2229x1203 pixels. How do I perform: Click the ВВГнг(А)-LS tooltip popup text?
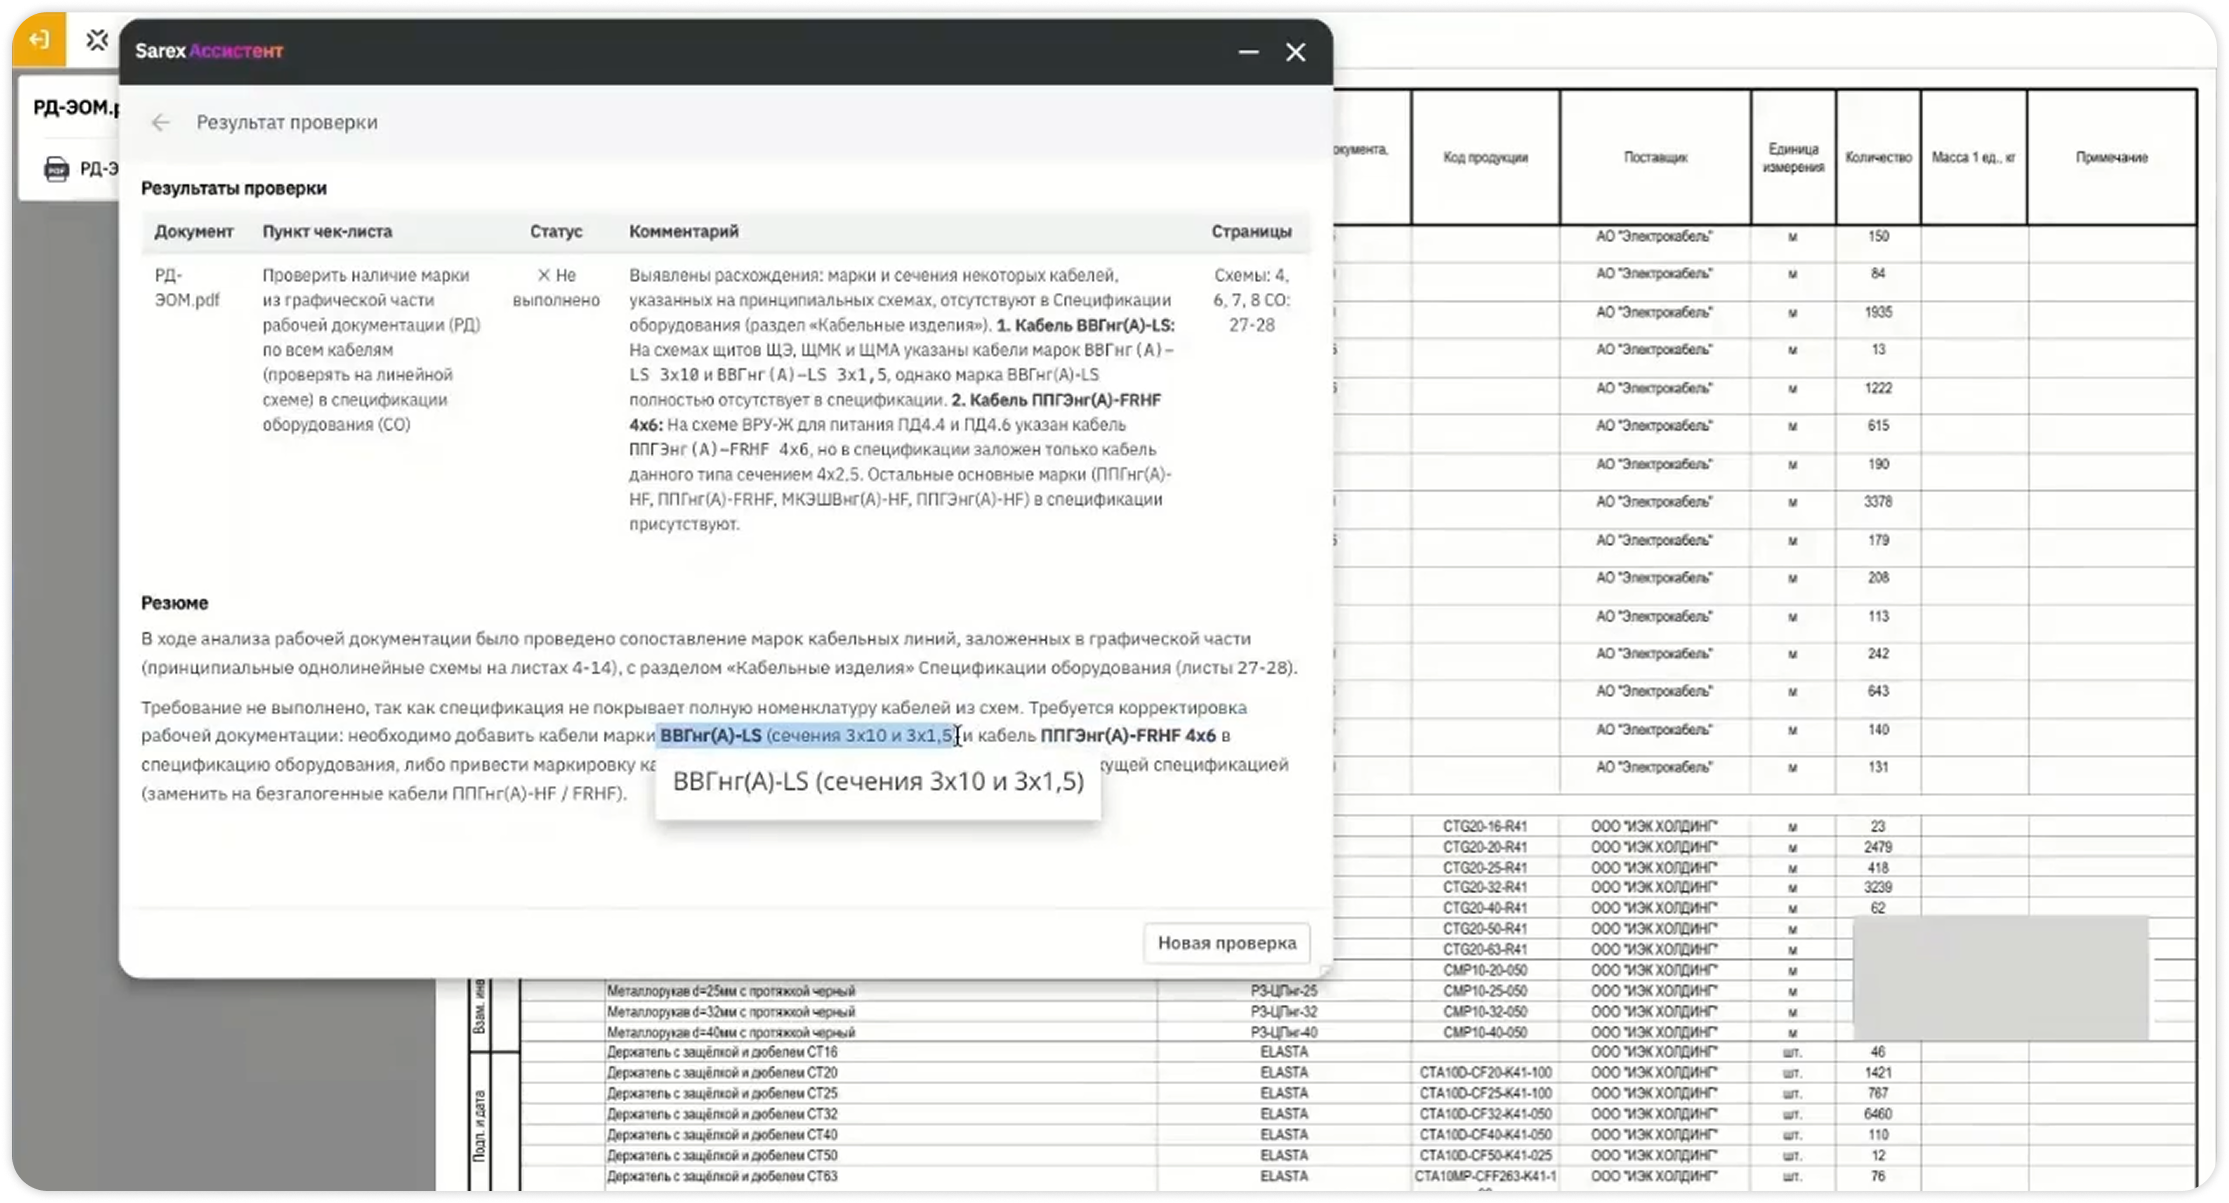tap(878, 781)
